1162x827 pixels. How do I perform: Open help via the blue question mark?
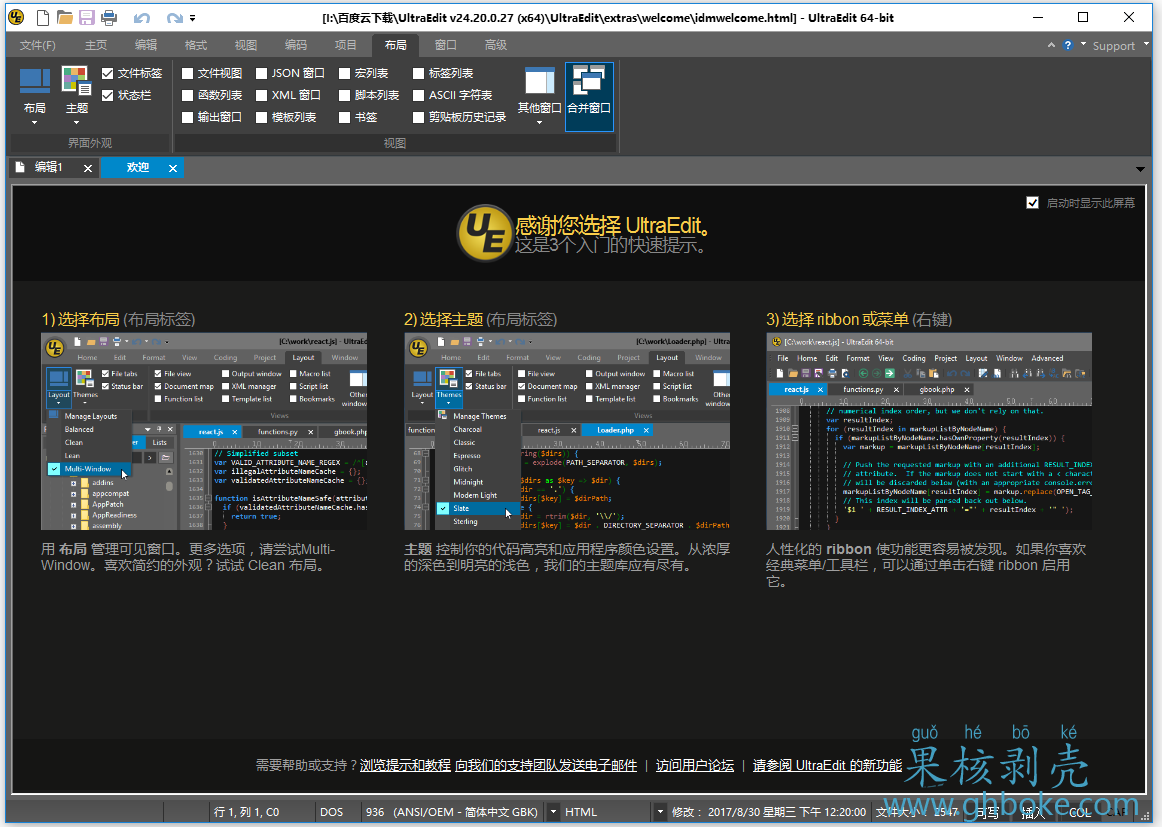[x=1068, y=45]
